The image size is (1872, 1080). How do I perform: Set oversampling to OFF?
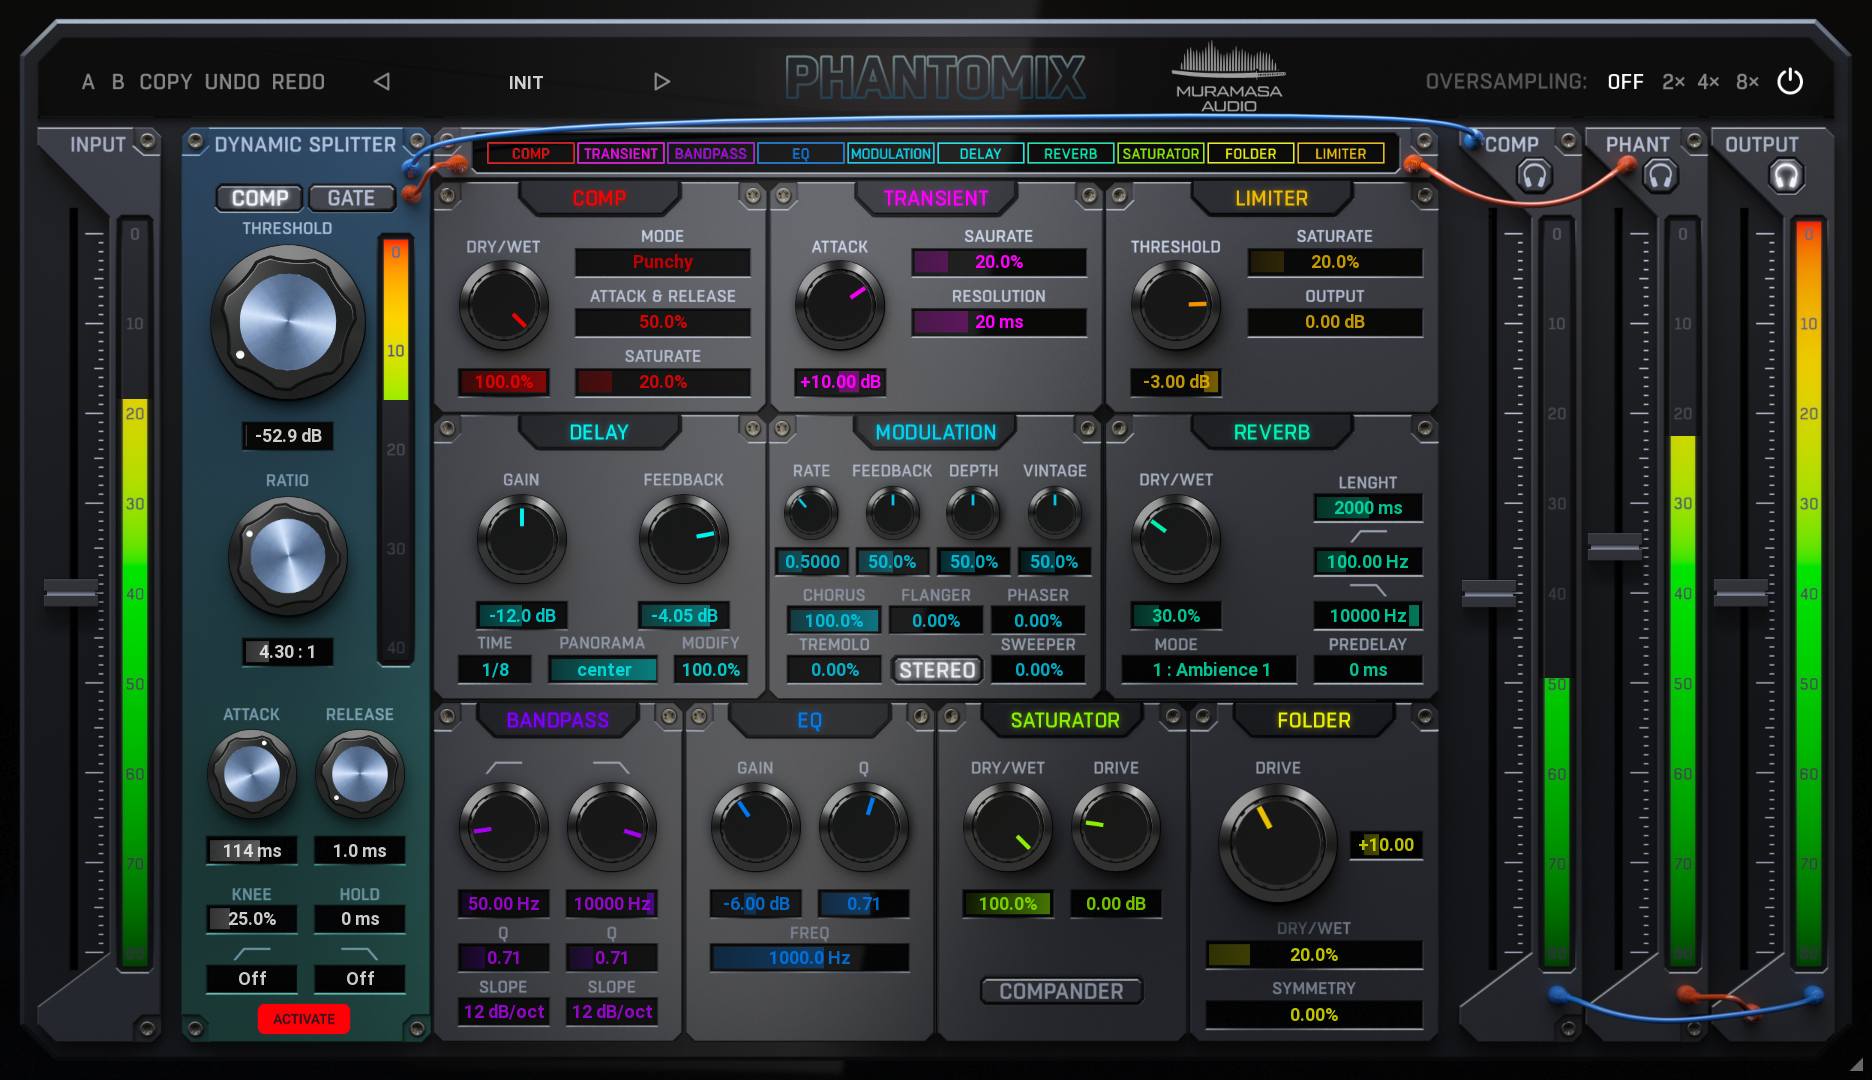1625,82
